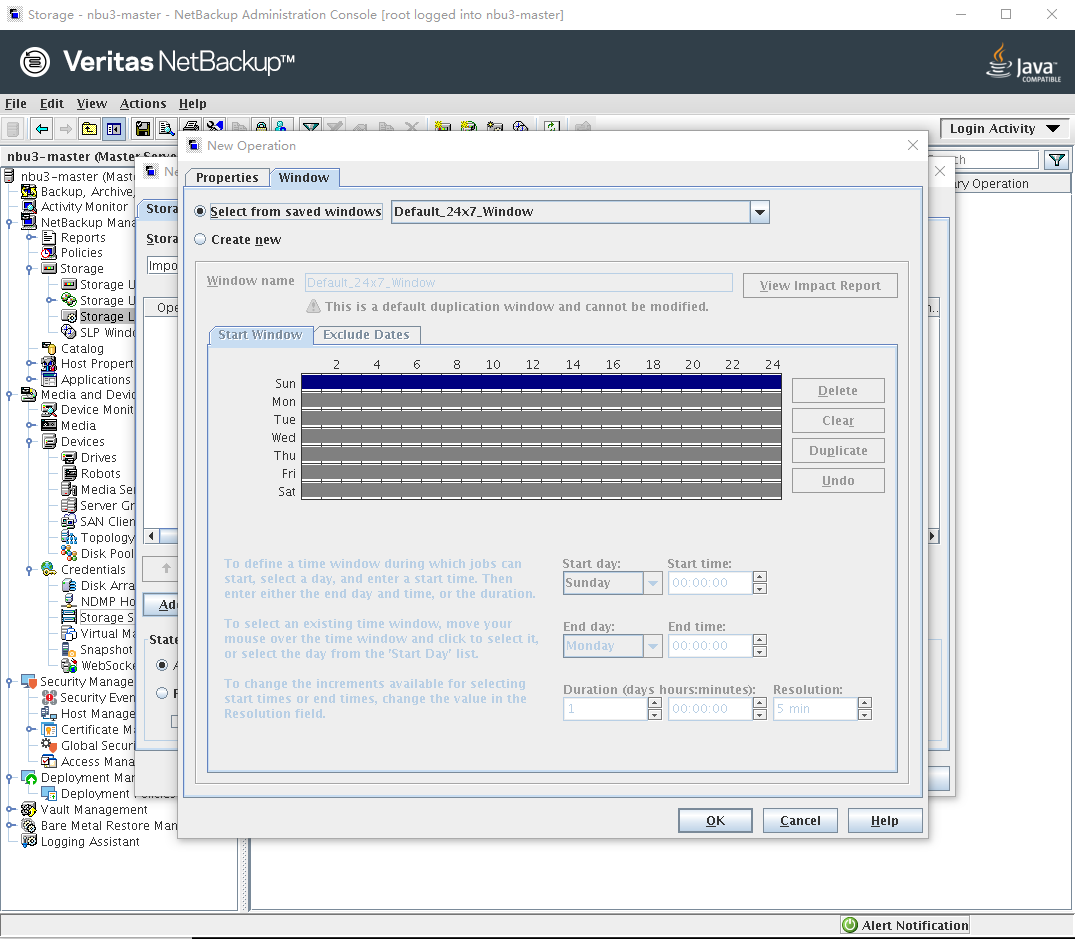This screenshot has width=1075, height=939.
Task: Click the Sunday time window bar
Action: 540,382
